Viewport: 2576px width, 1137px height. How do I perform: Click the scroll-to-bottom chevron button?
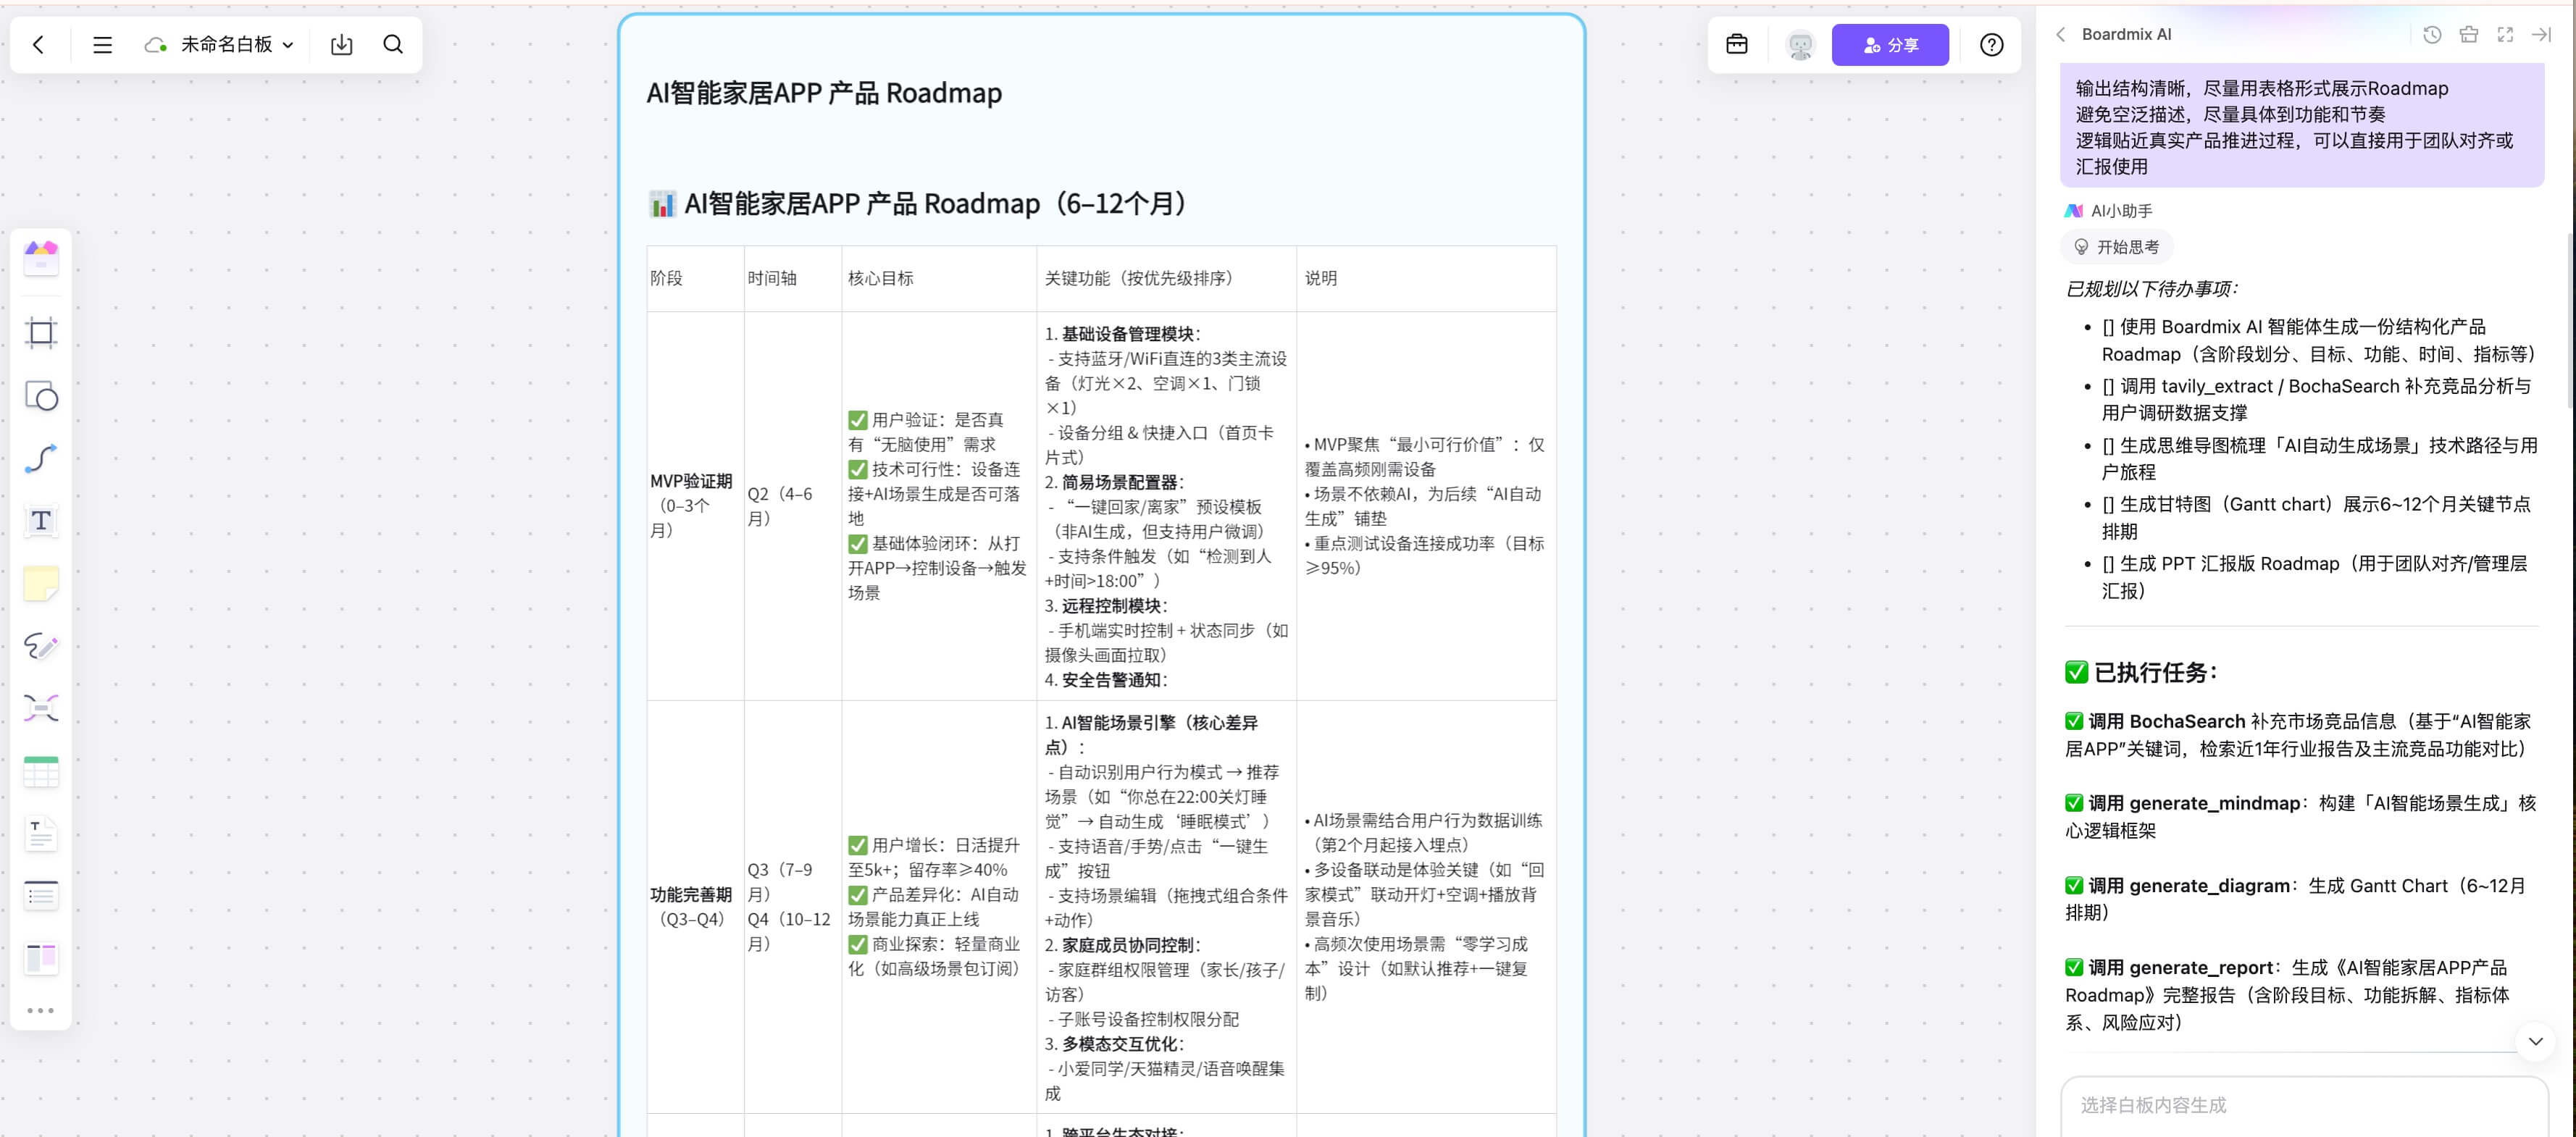coord(2535,1041)
